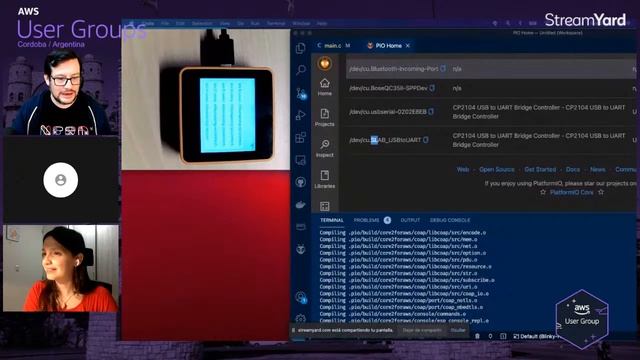This screenshot has width=640, height=360.
Task: Open the PlatformIO Core link
Action: (571, 192)
